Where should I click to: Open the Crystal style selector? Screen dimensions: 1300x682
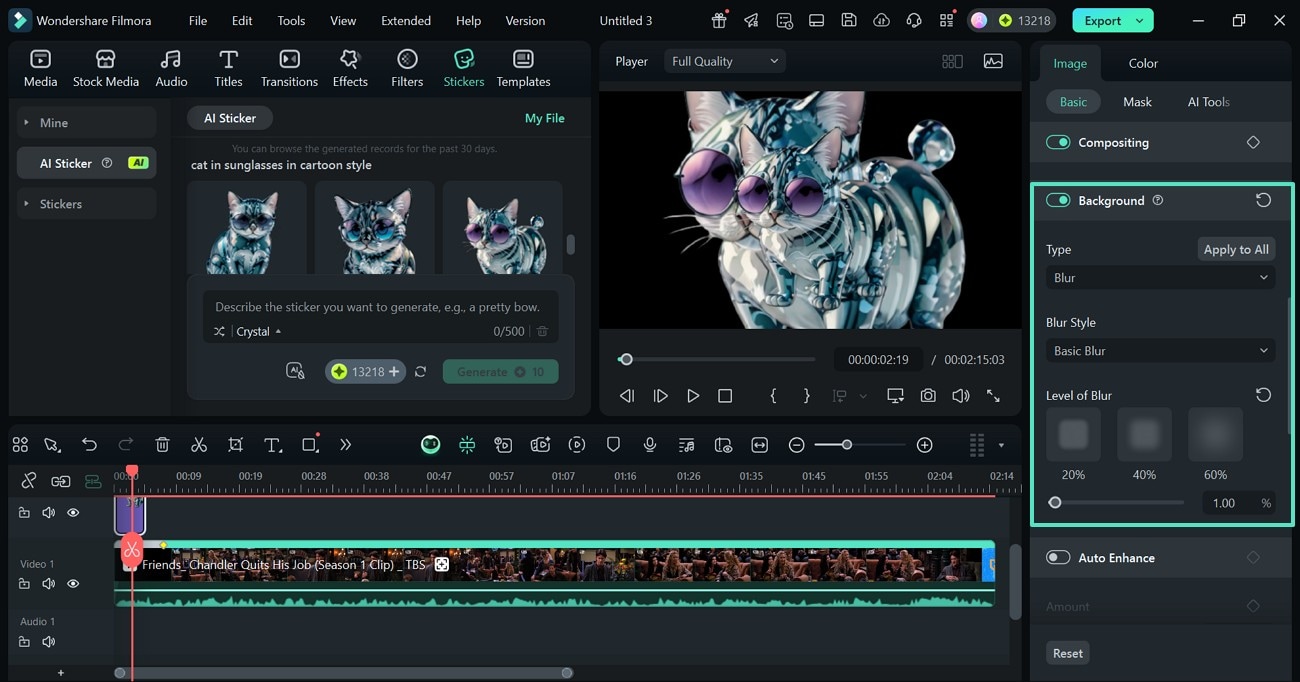tap(258, 331)
